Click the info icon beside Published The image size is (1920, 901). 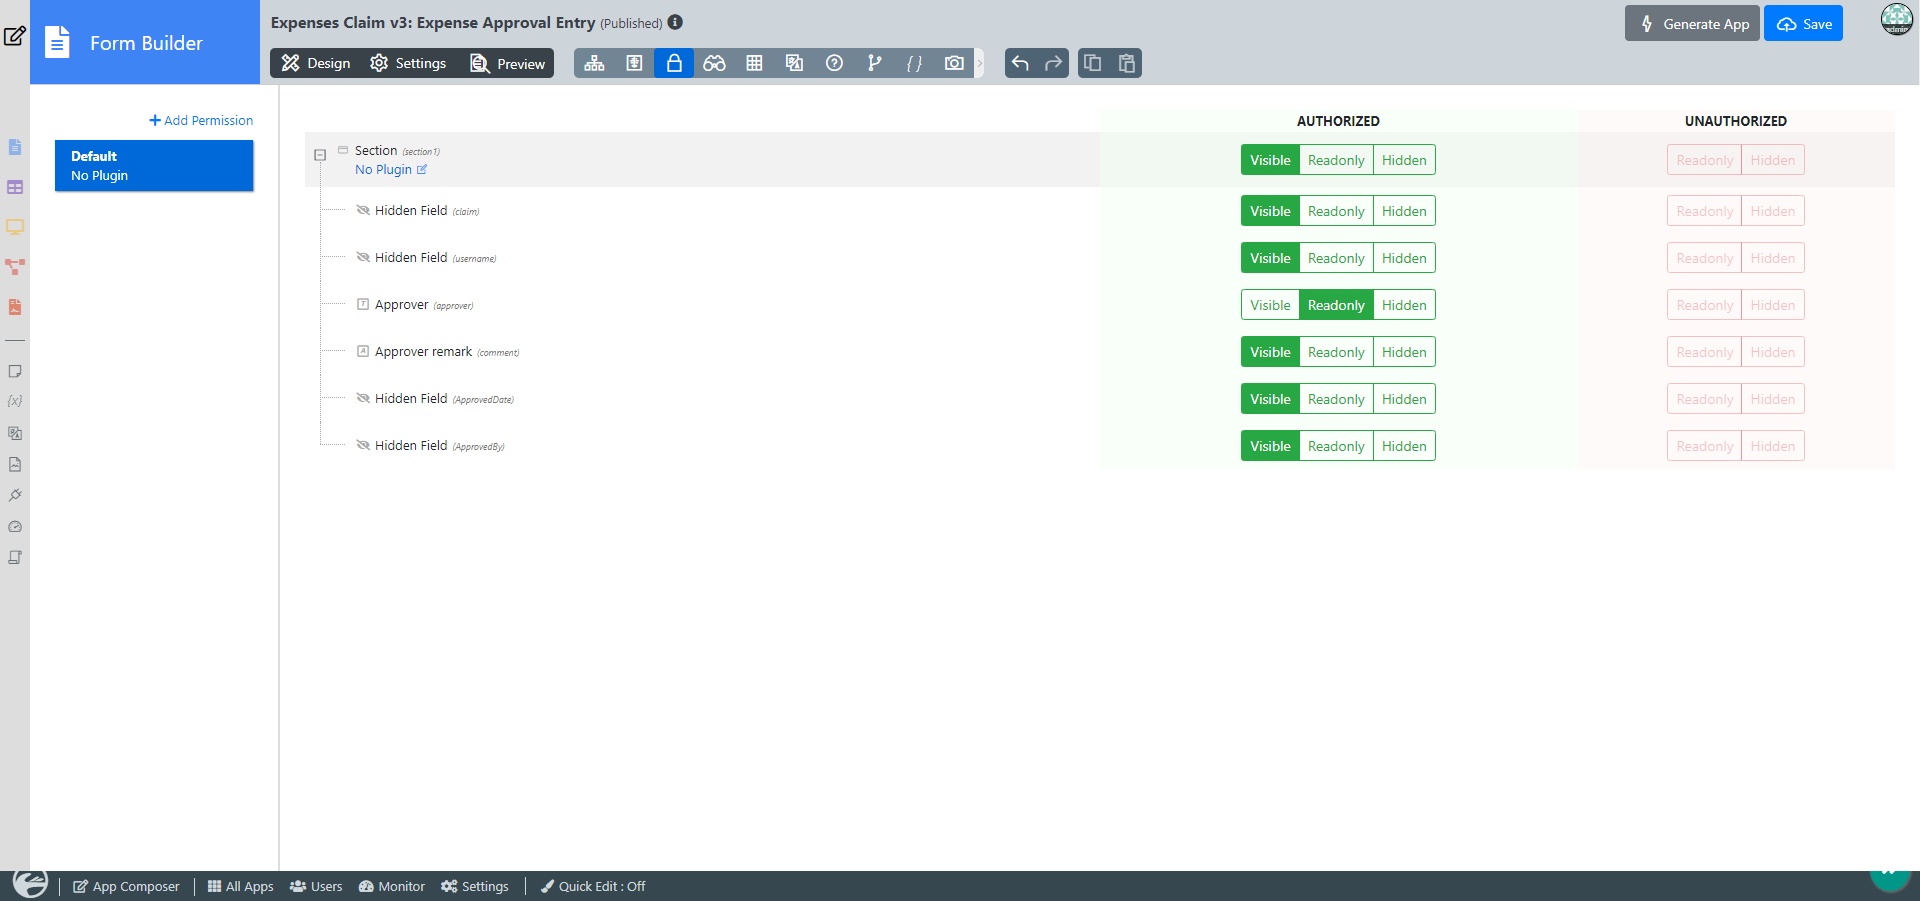coord(675,22)
